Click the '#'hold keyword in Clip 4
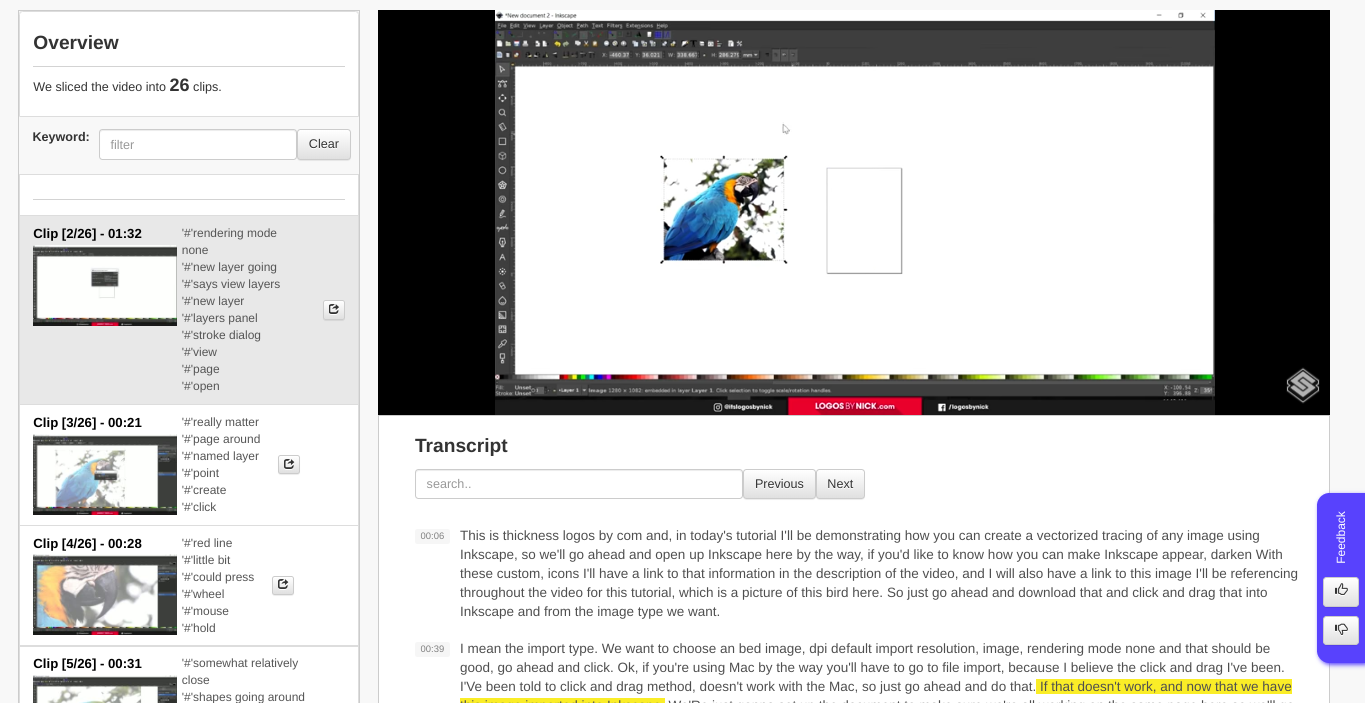The width and height of the screenshot is (1365, 703). pyautogui.click(x=198, y=628)
